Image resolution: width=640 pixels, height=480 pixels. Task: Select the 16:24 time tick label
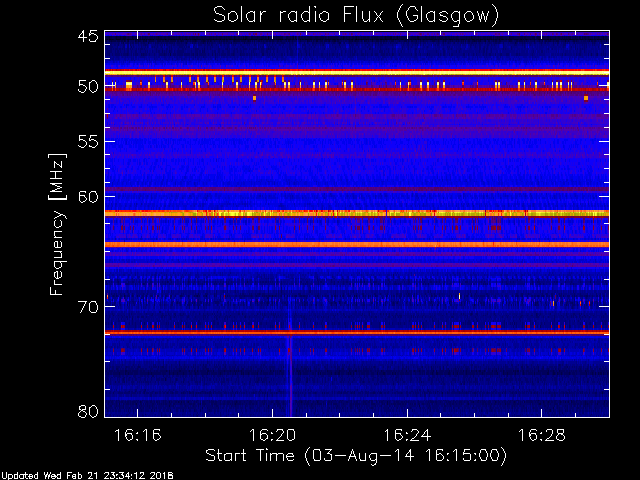coord(407,435)
